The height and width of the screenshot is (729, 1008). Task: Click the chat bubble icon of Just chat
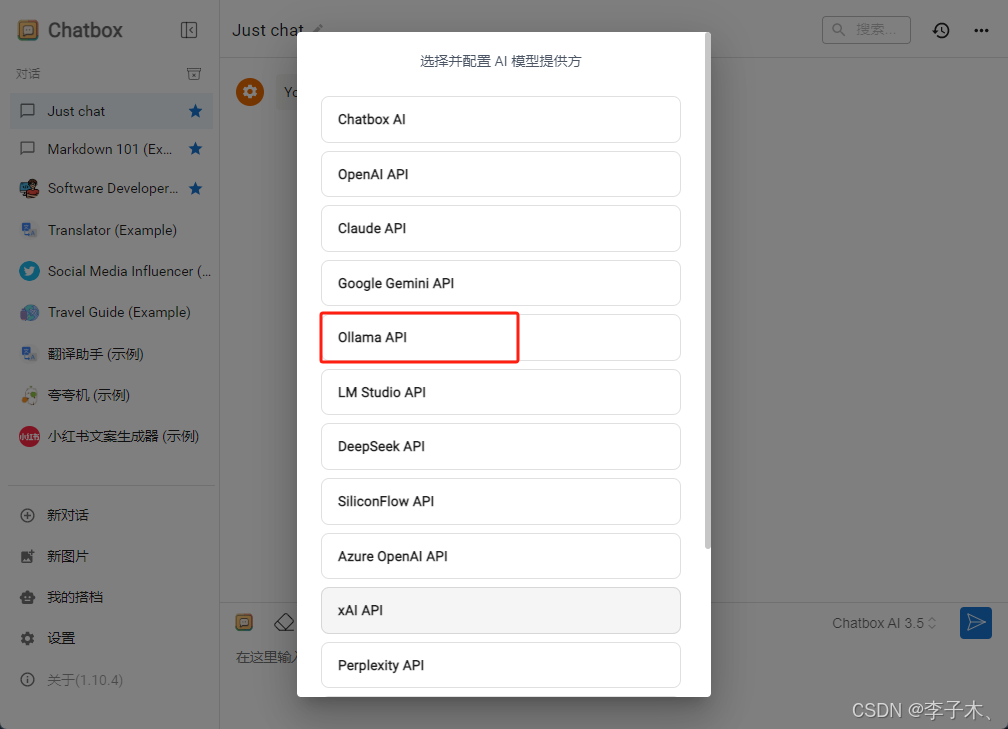[28, 111]
